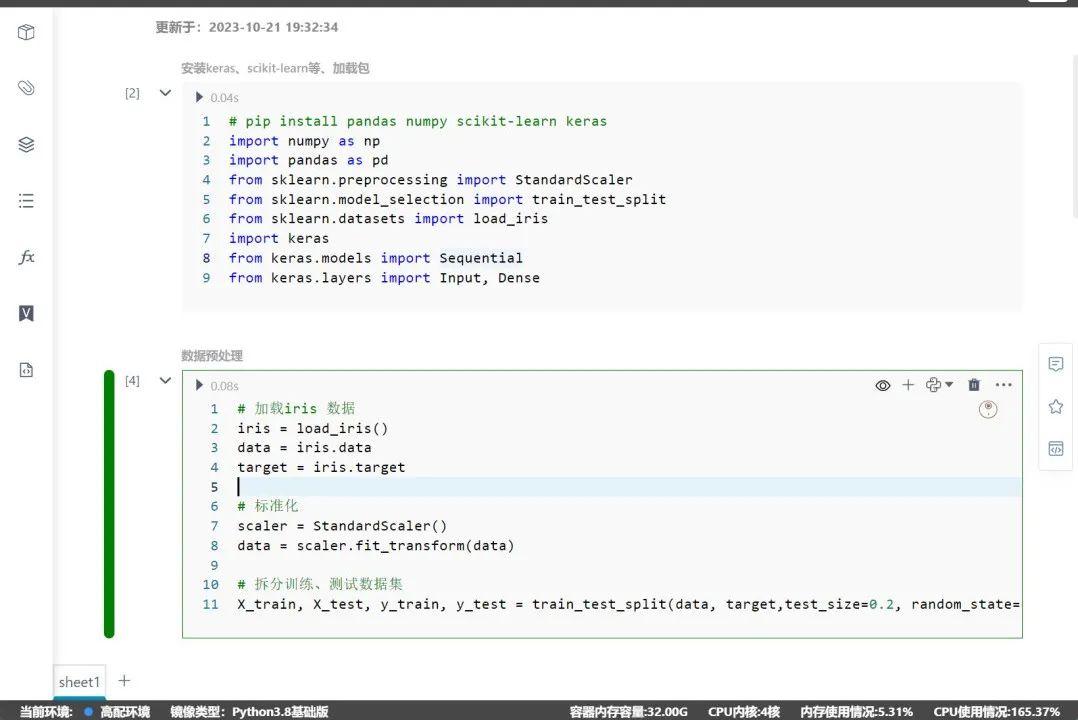Viewport: 1078px width, 720px height.
Task: Click the 镜像类型 Python3.8基础版 status entry
Action: coord(249,712)
